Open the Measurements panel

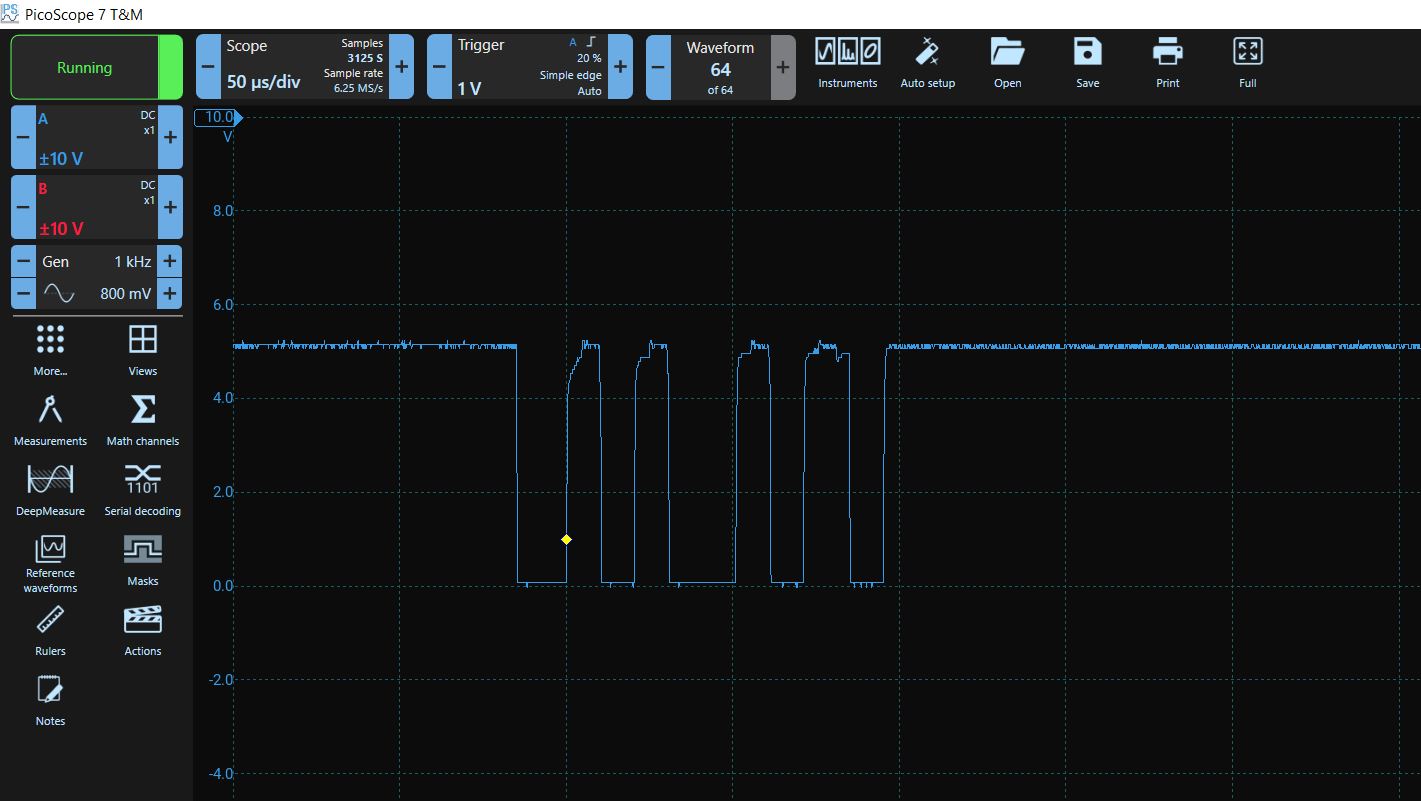coord(50,420)
